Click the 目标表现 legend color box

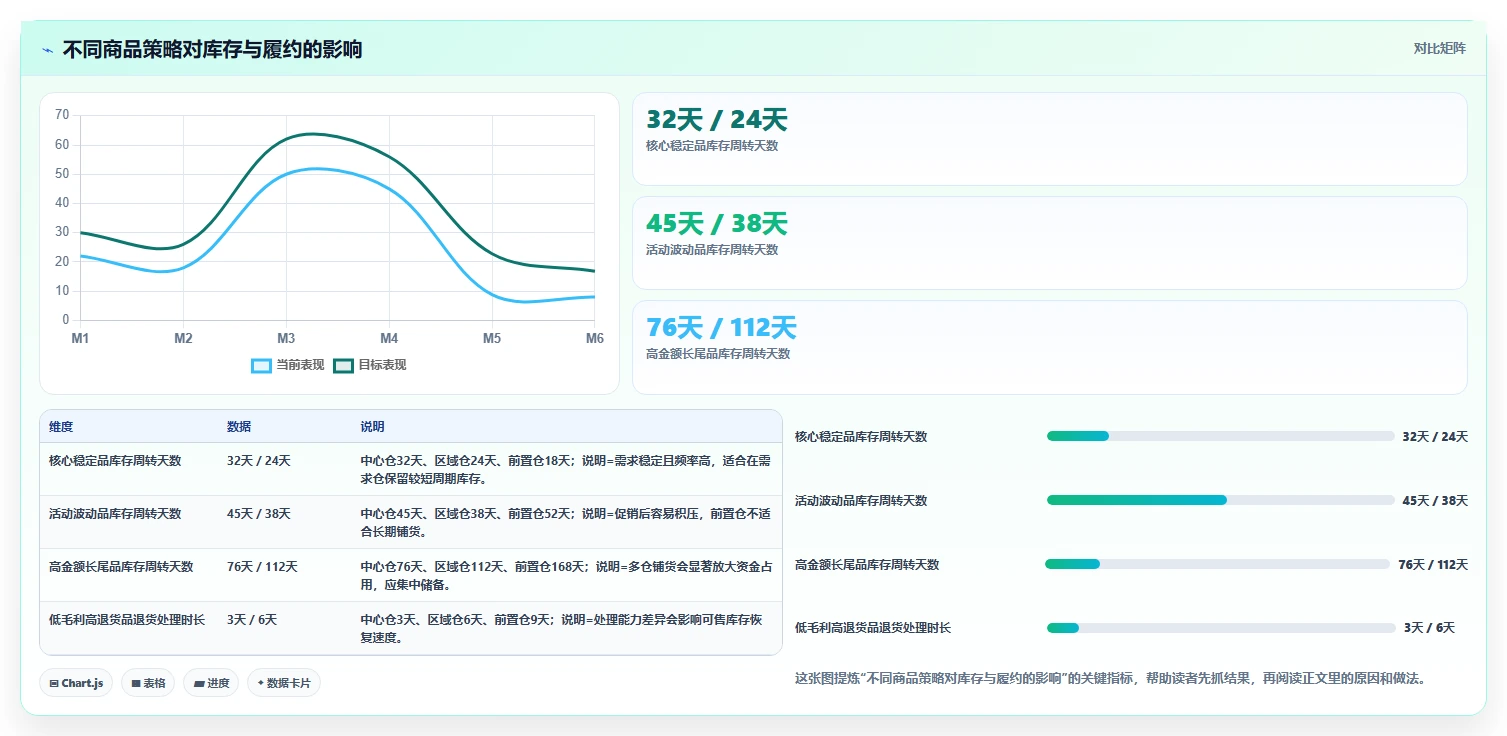click(343, 365)
